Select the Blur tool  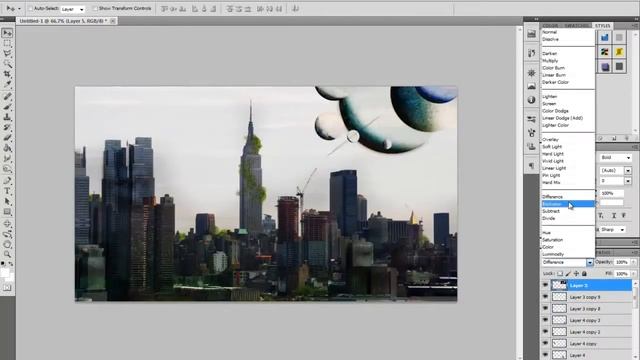coord(7,159)
